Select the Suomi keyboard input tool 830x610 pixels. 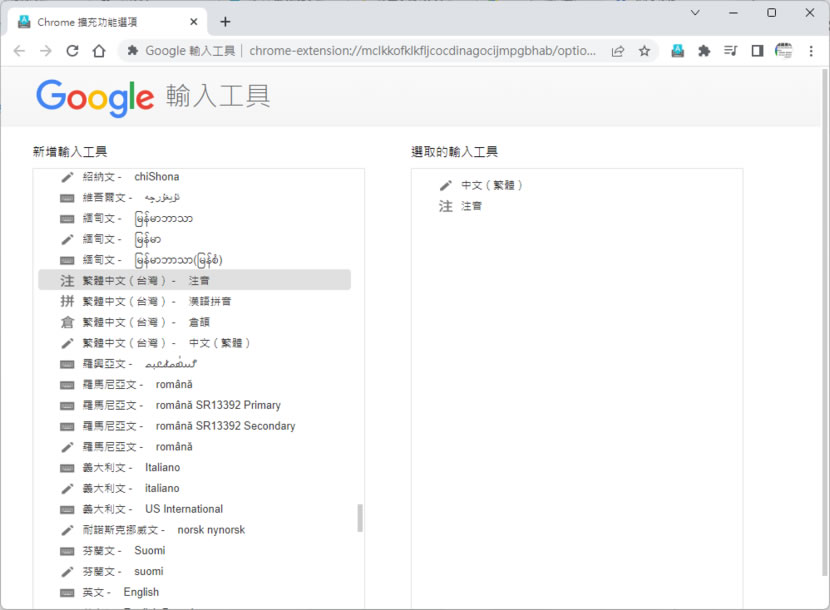195,551
